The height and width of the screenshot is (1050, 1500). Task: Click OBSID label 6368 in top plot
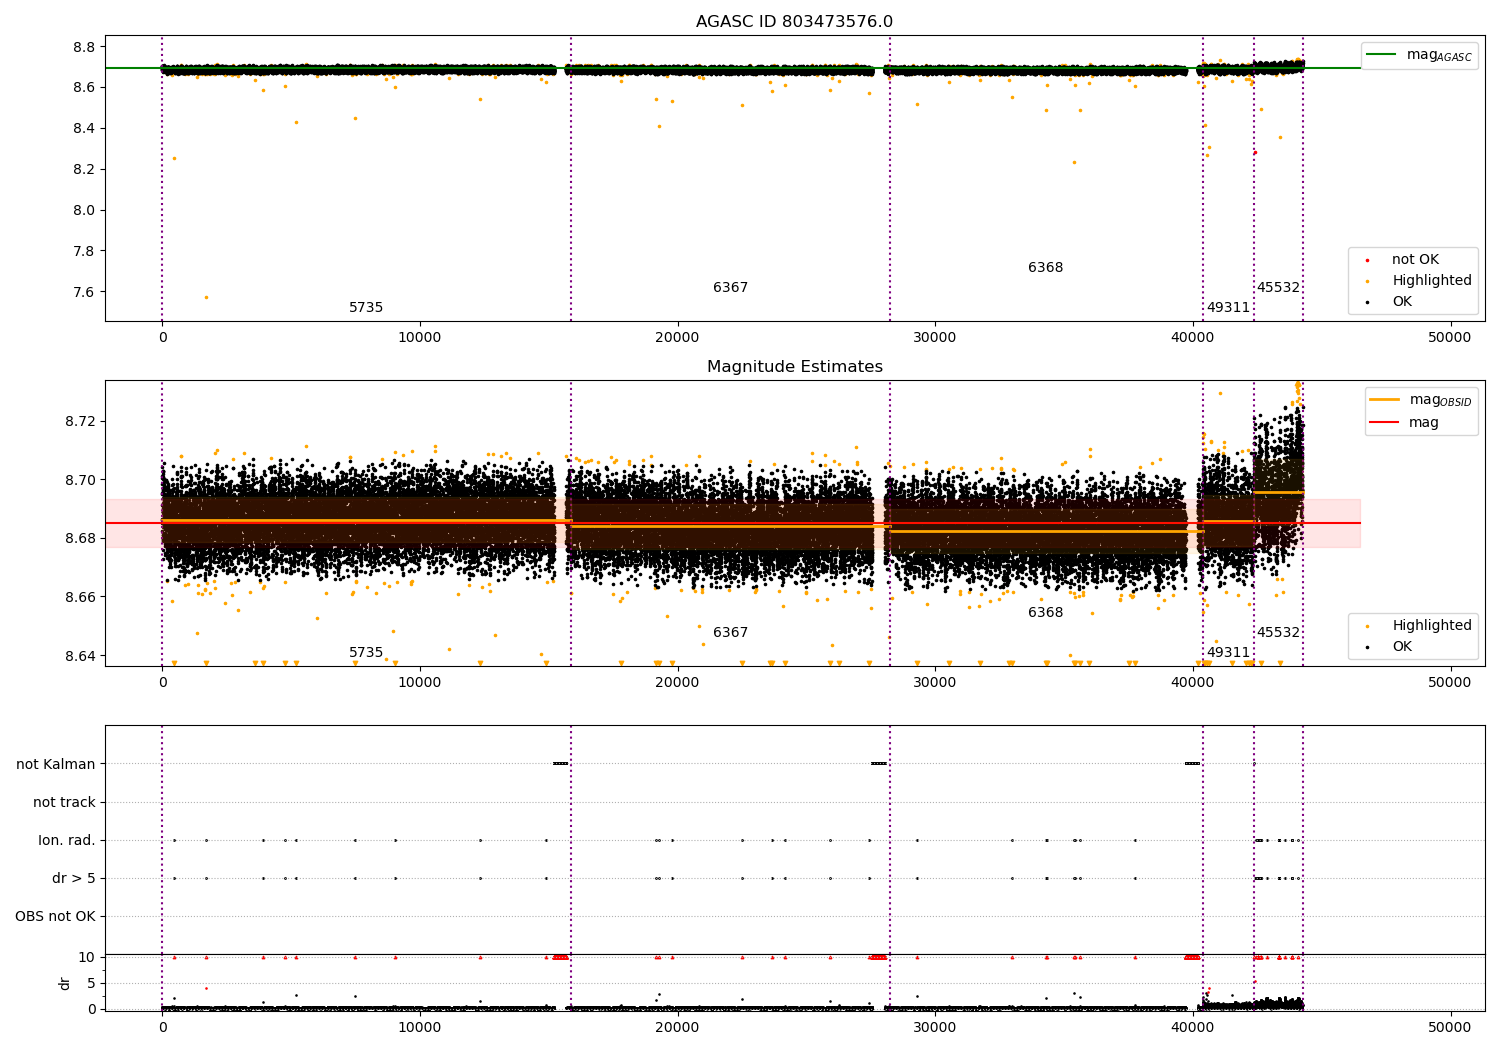pyautogui.click(x=1045, y=268)
